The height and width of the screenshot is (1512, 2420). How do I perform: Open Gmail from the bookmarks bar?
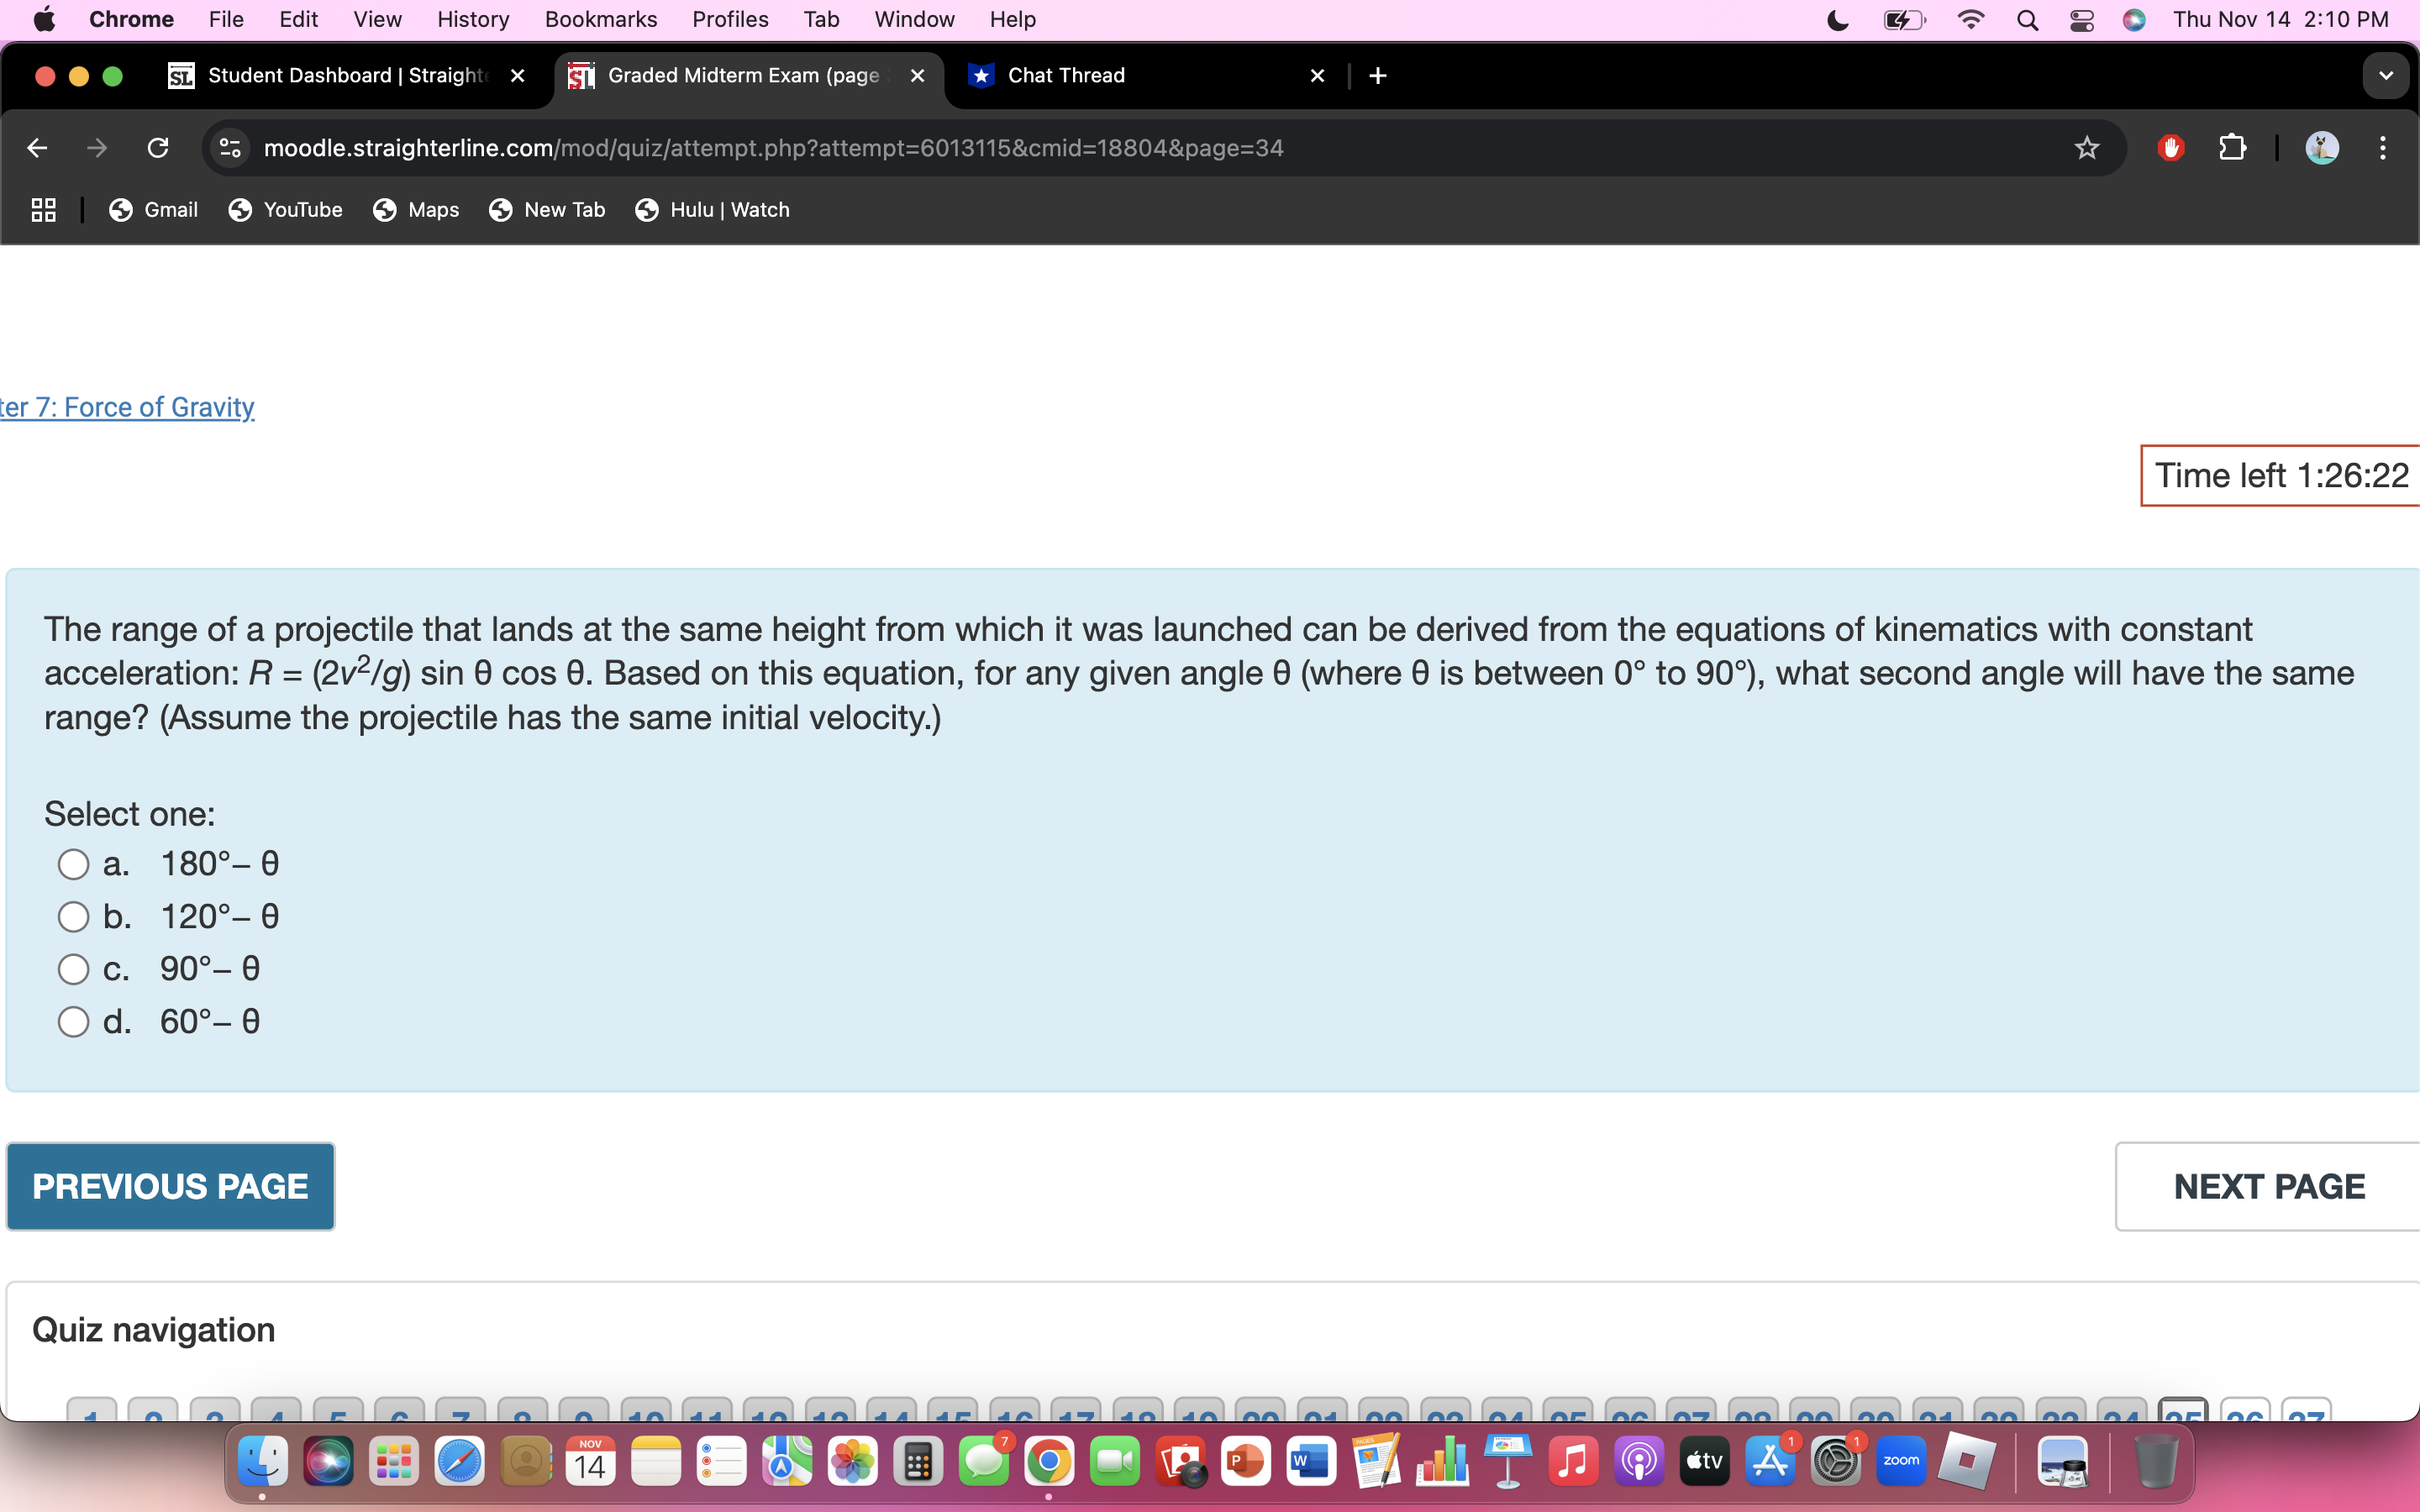(x=153, y=210)
